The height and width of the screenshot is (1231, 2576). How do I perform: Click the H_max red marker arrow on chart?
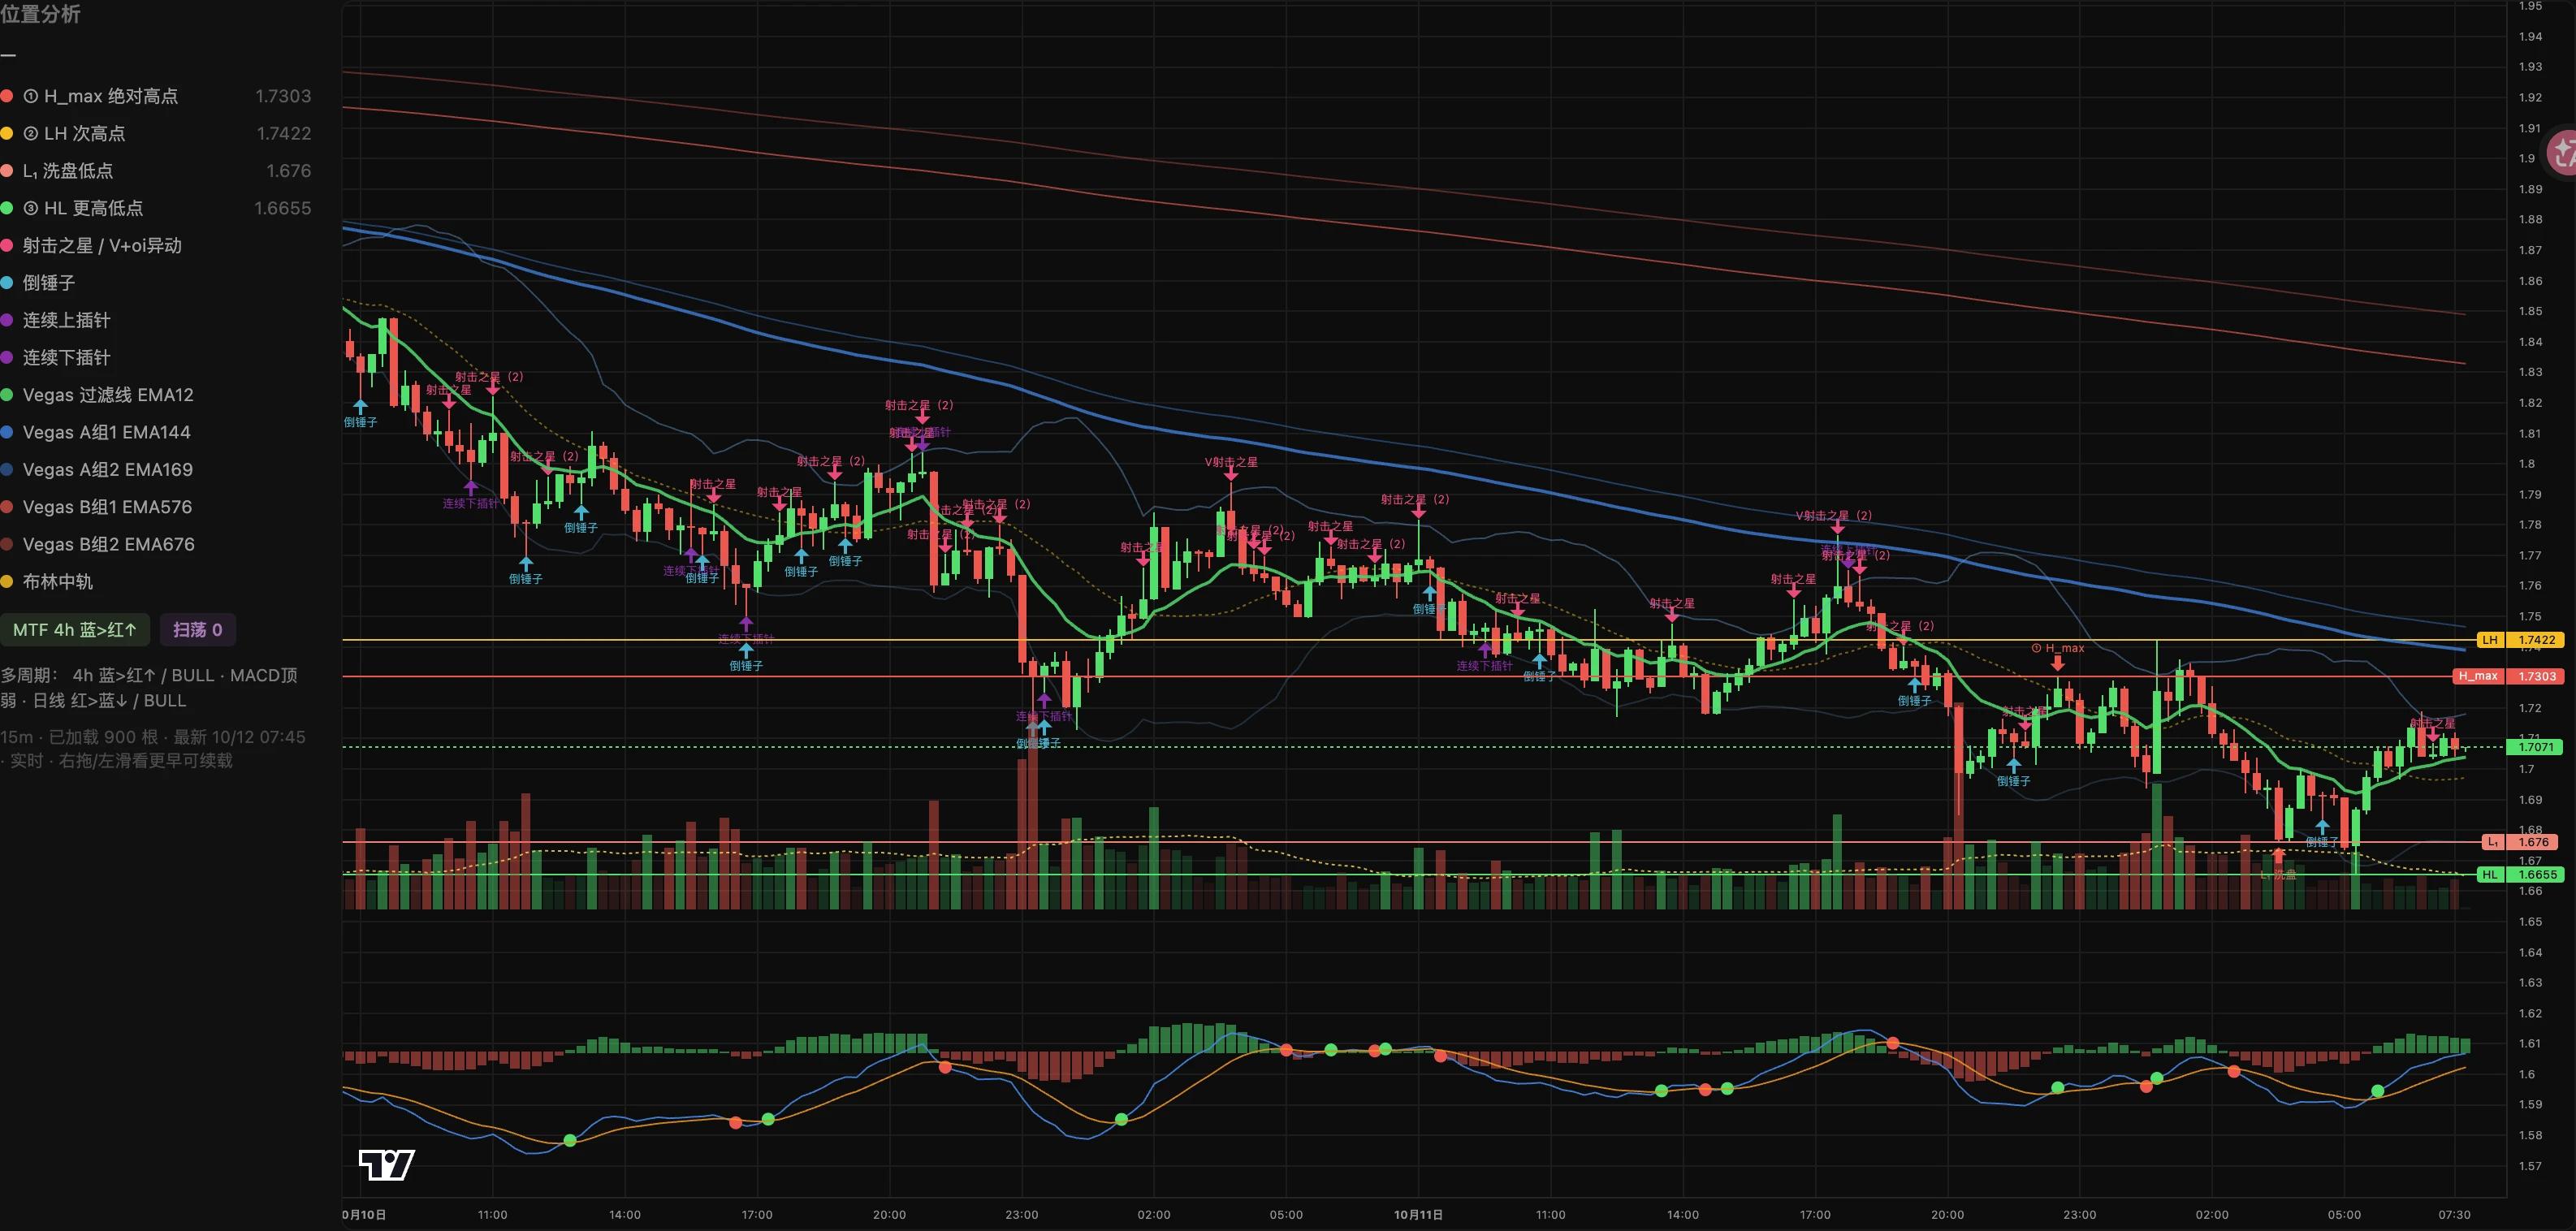(2057, 663)
